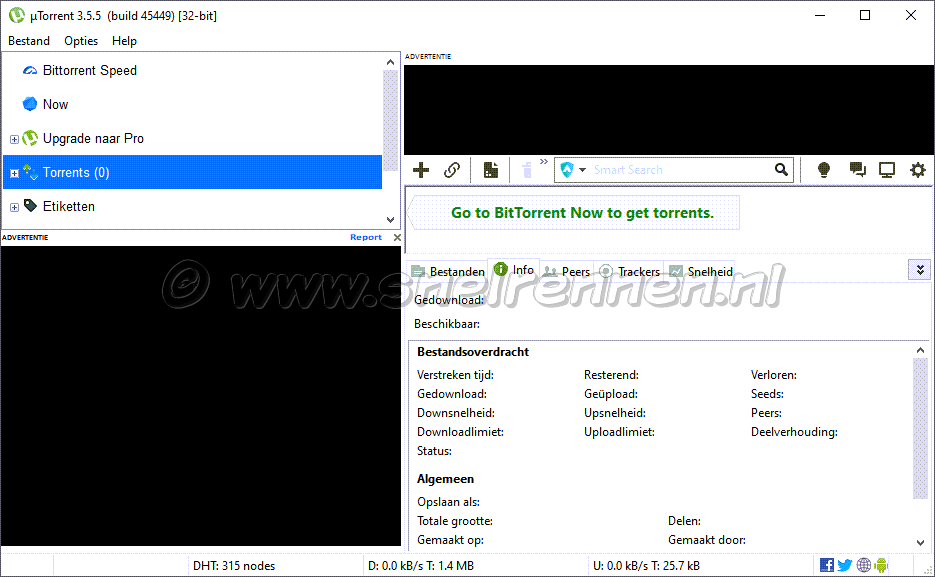Click download speed status D: 0.0 kB/s
This screenshot has width=935, height=577.
pos(420,566)
